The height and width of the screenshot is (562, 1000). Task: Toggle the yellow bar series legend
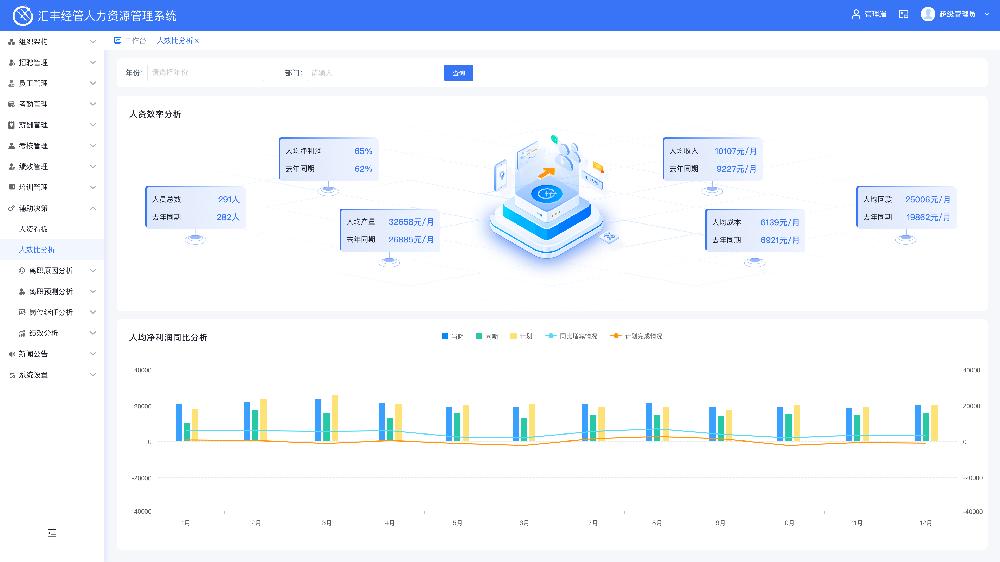pyautogui.click(x=521, y=336)
